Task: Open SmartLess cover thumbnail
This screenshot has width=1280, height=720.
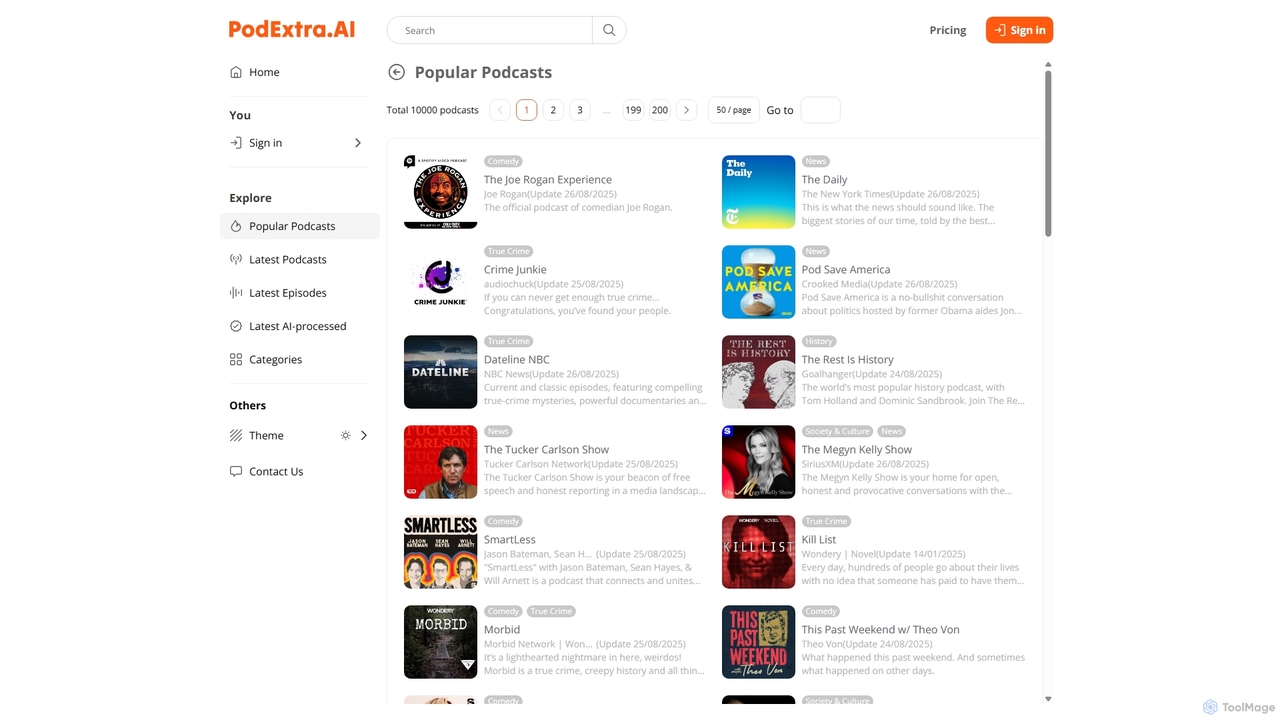Action: 441,552
